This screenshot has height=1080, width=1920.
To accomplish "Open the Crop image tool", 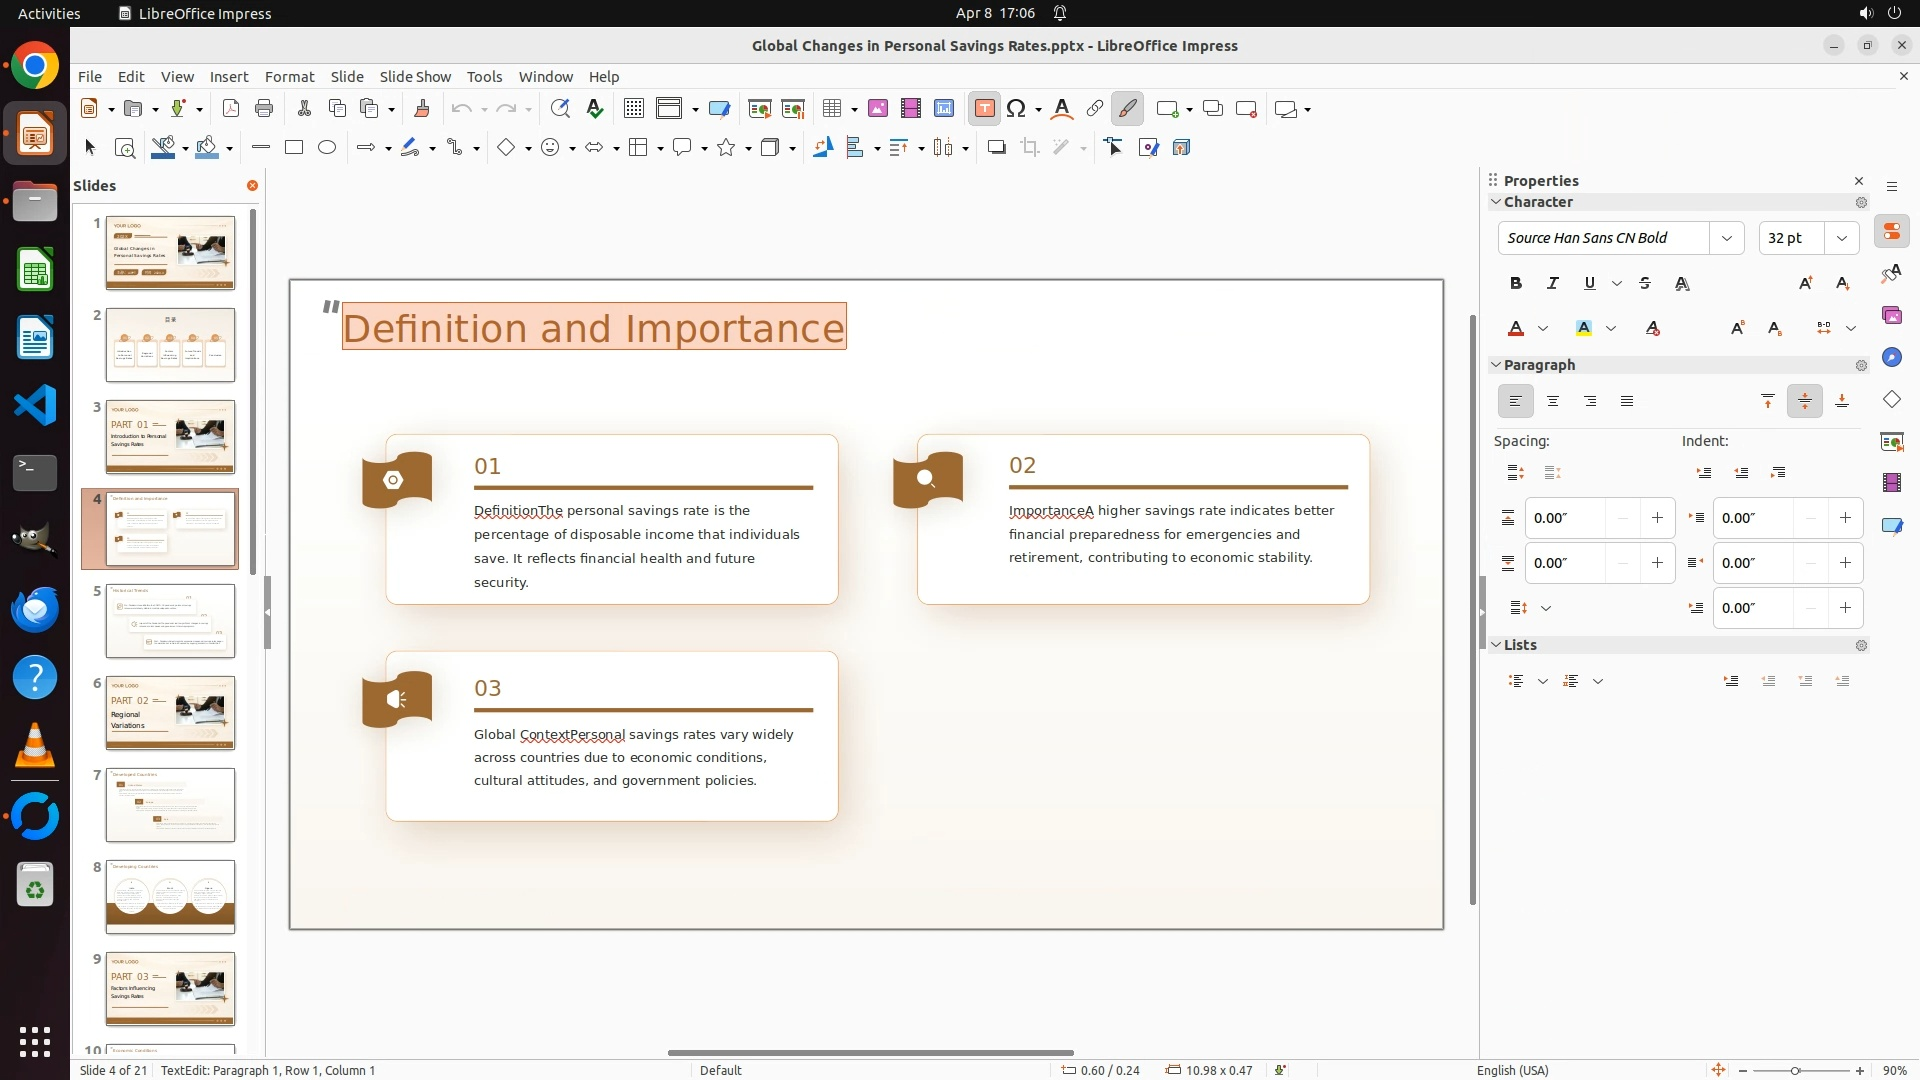I will pos(1030,148).
